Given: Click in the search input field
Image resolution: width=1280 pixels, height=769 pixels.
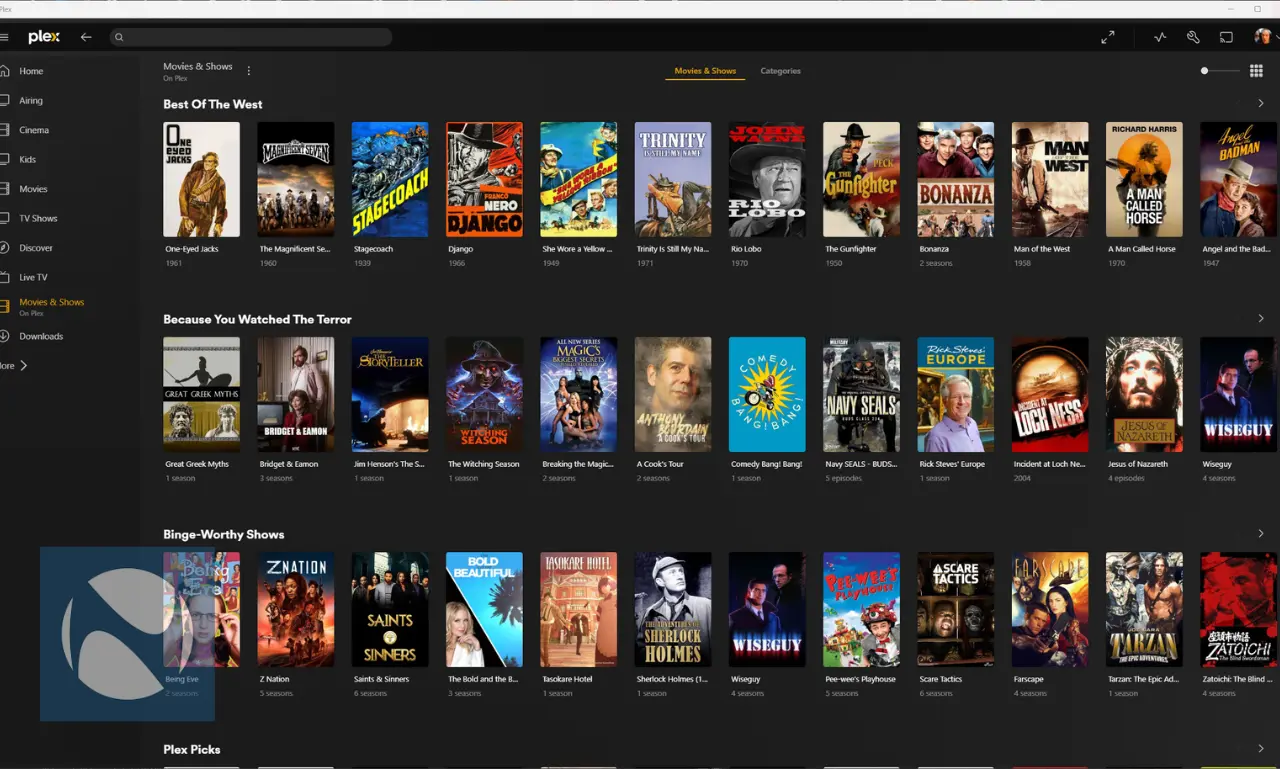Looking at the screenshot, I should coord(250,37).
